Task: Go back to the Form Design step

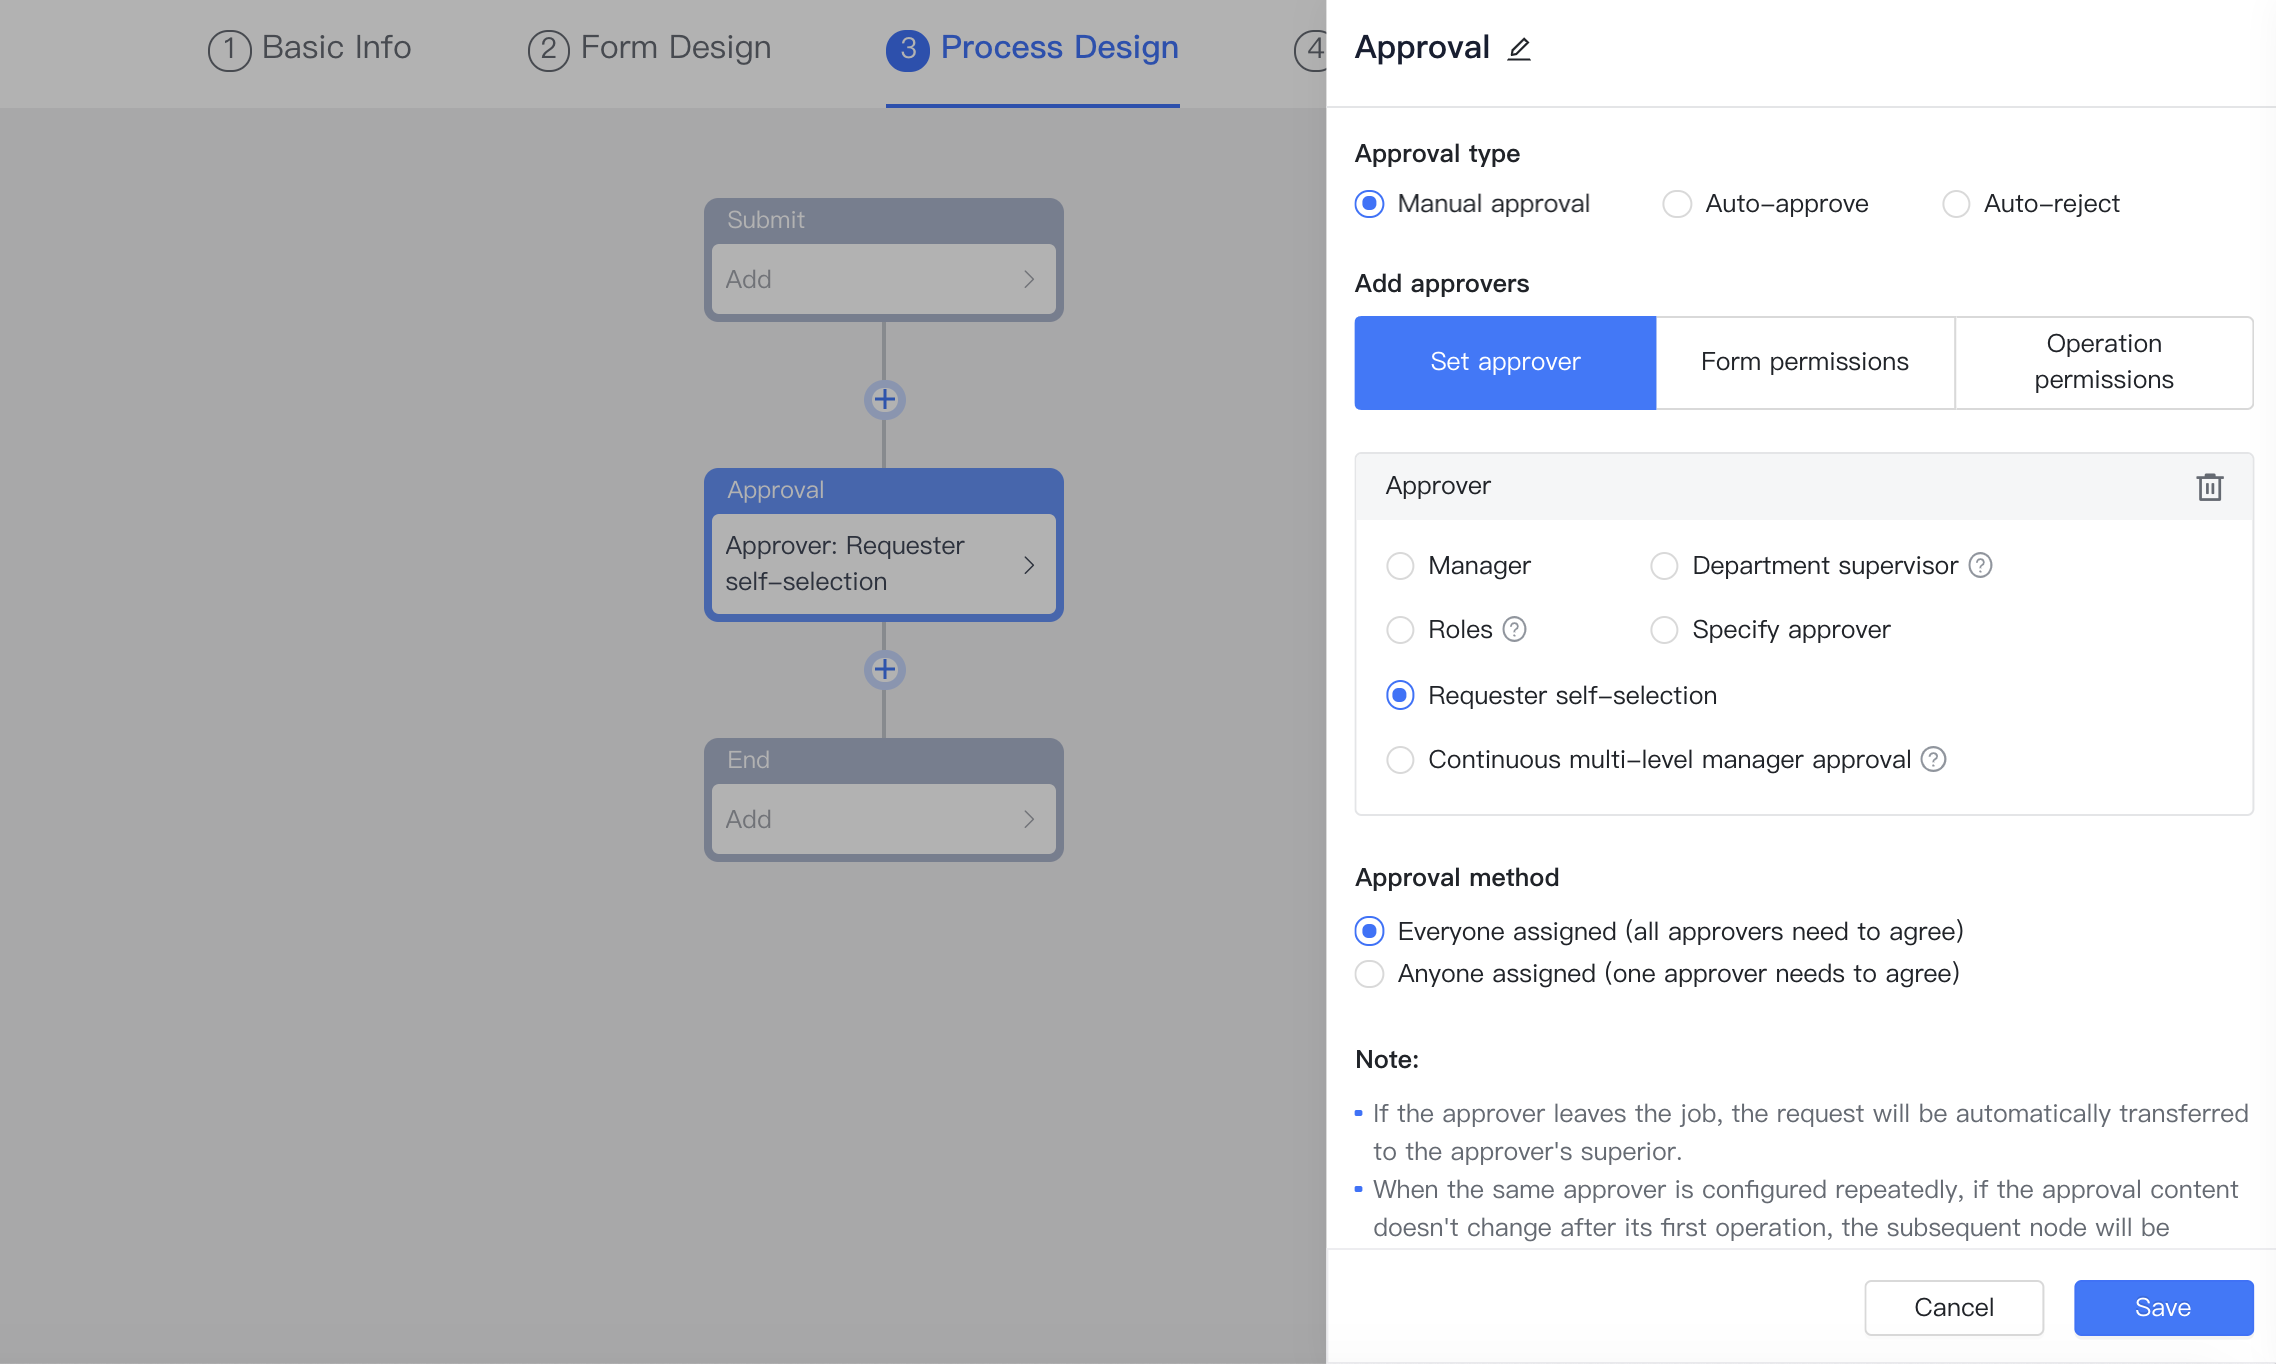Action: (x=648, y=47)
